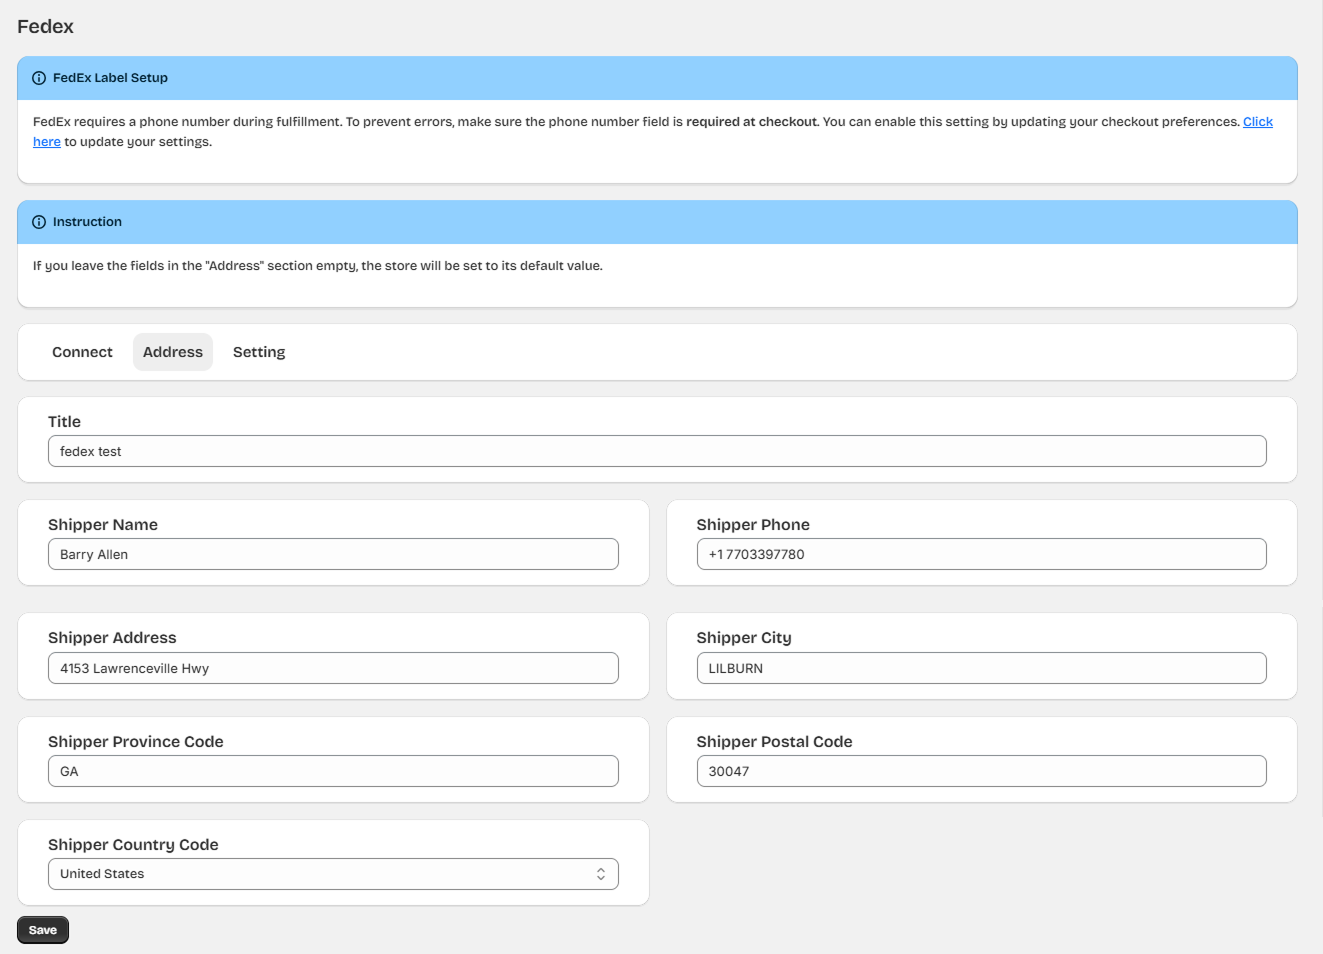Select the Shipper Postal Code input 30047
Viewport: 1323px width, 954px height.
(x=980, y=771)
